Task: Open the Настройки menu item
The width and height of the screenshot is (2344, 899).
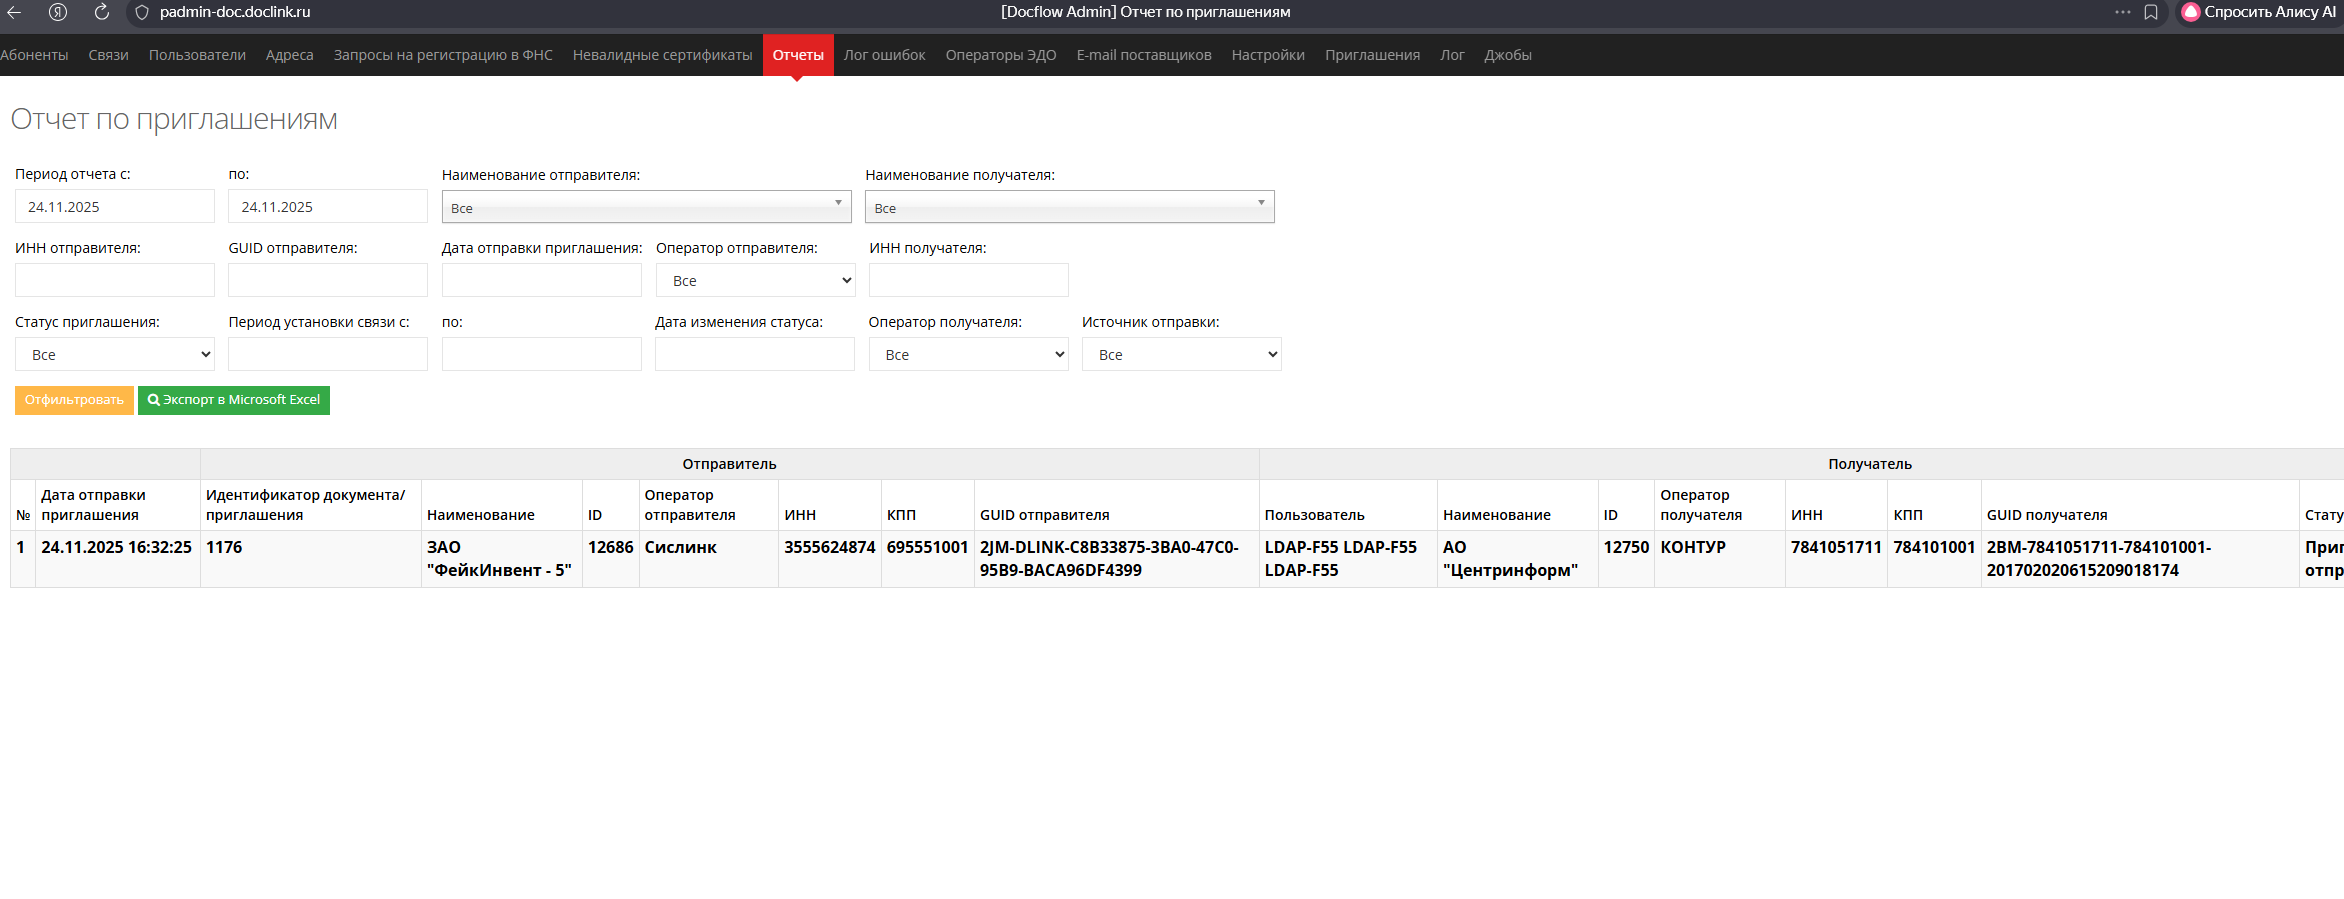Action: pos(1268,55)
